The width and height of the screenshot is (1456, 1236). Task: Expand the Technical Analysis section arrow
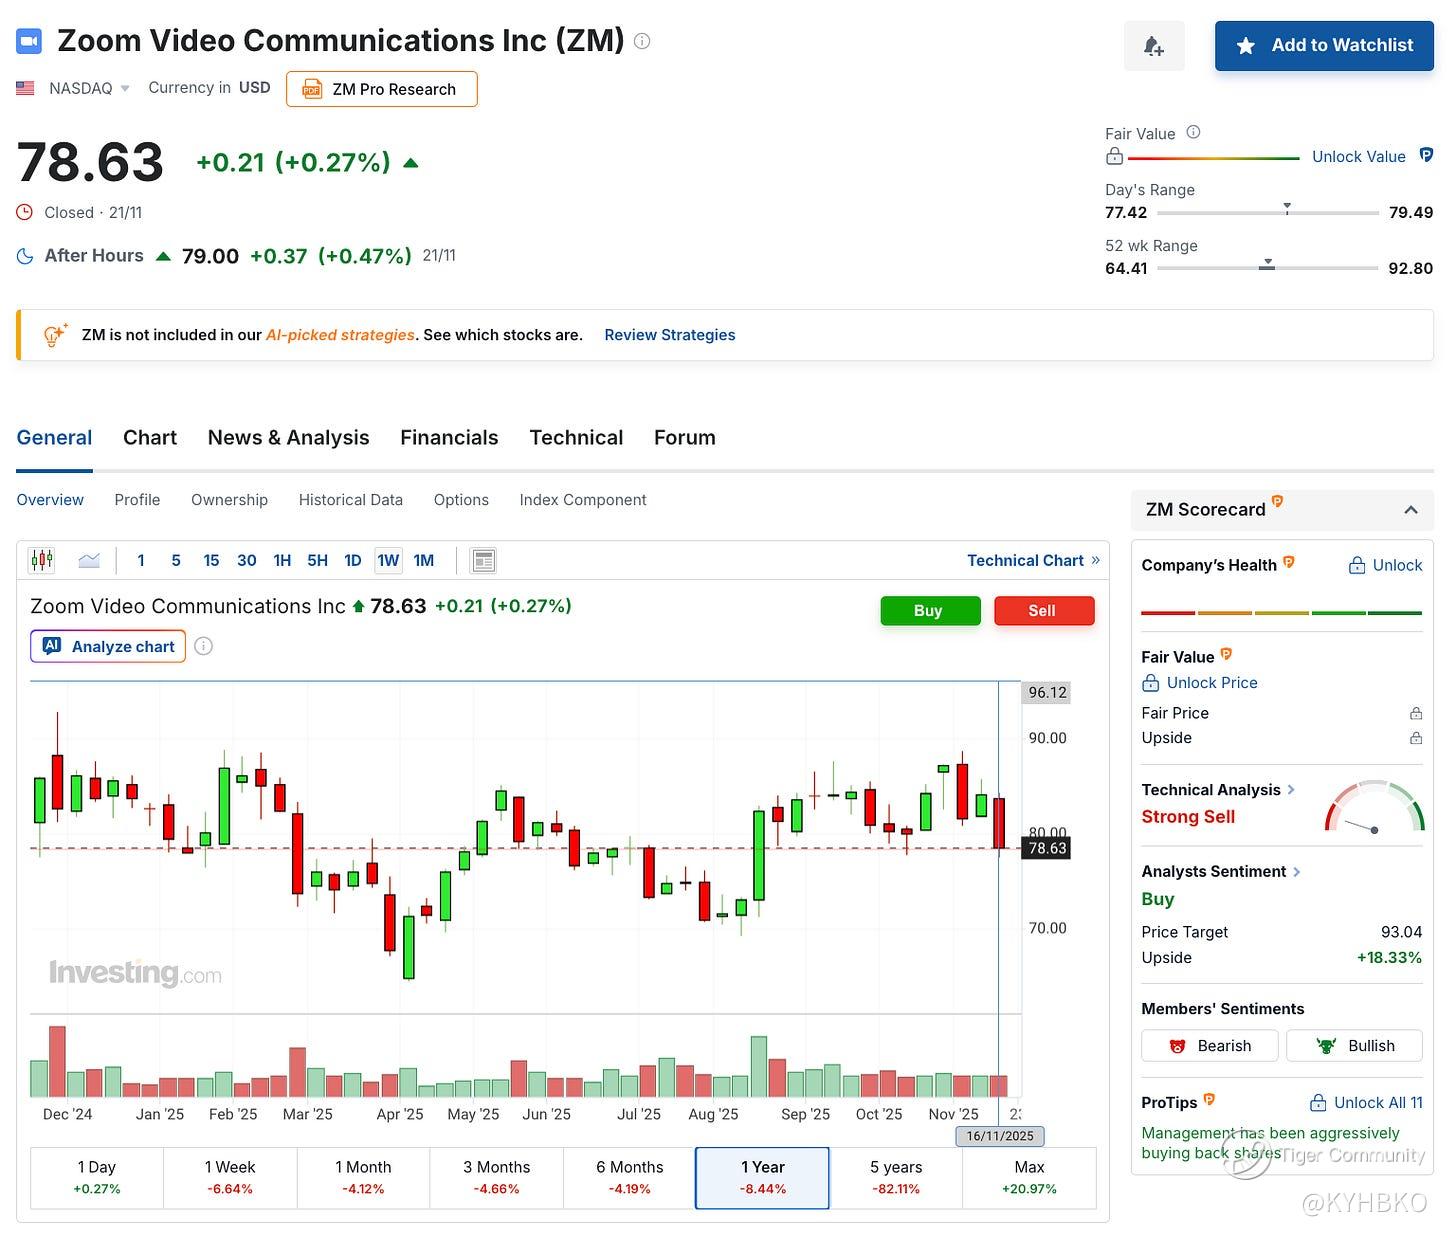pos(1291,790)
